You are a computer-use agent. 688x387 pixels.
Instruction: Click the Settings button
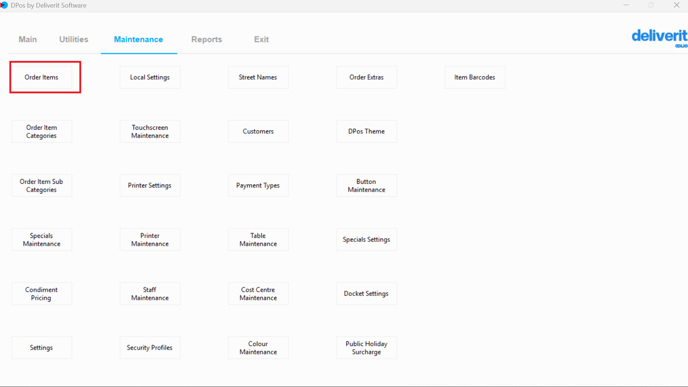tap(42, 348)
